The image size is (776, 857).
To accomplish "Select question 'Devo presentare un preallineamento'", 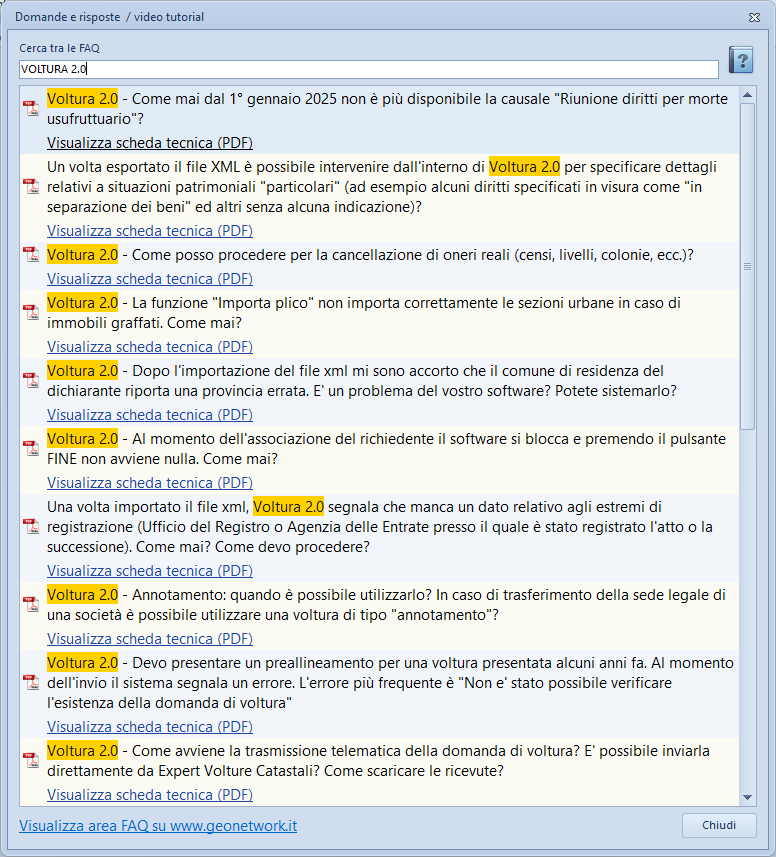I will (390, 683).
